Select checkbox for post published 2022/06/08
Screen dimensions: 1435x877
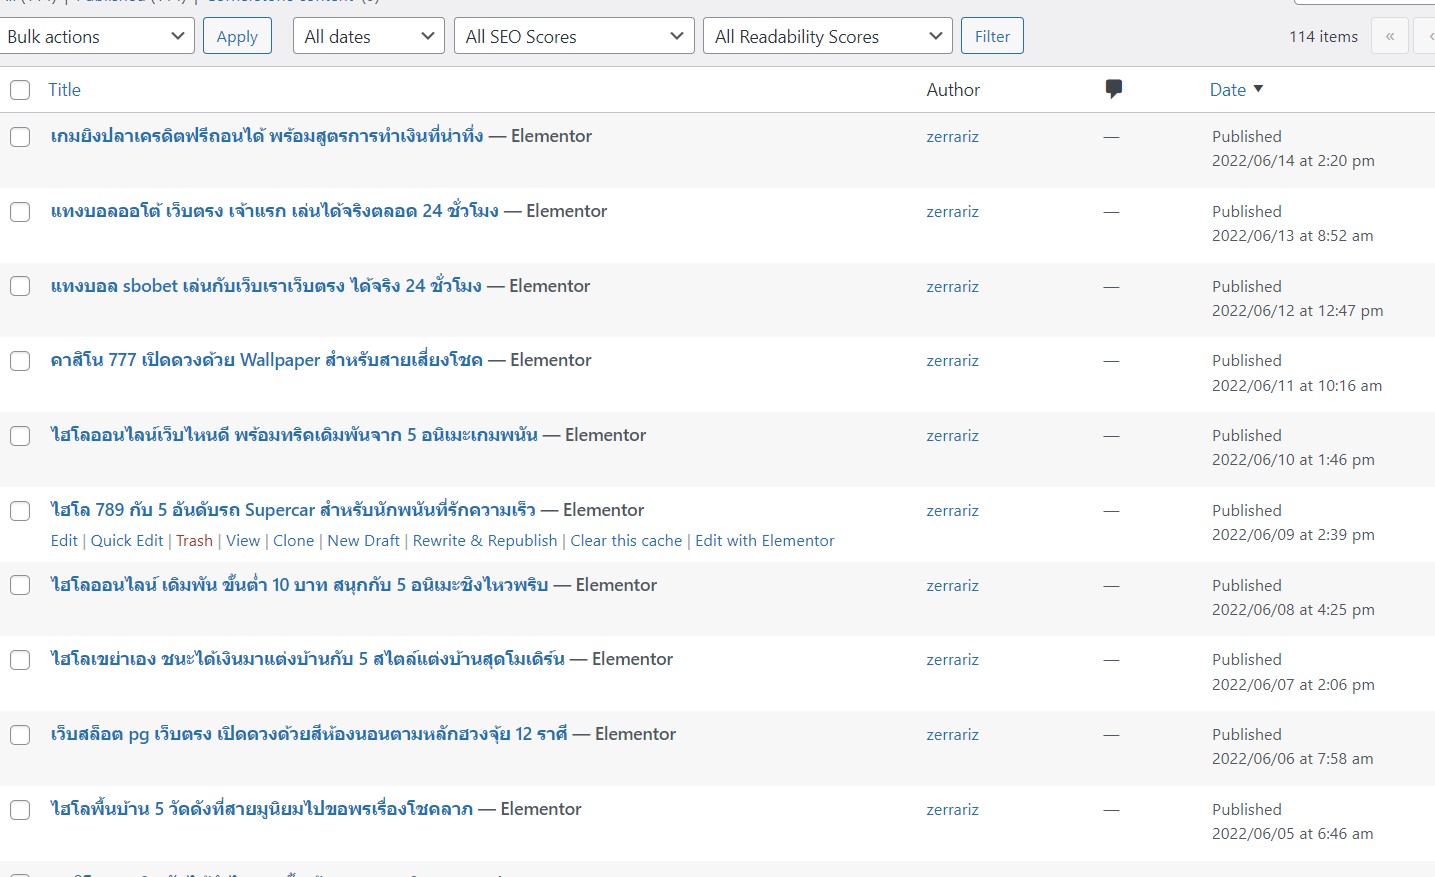[x=20, y=585]
